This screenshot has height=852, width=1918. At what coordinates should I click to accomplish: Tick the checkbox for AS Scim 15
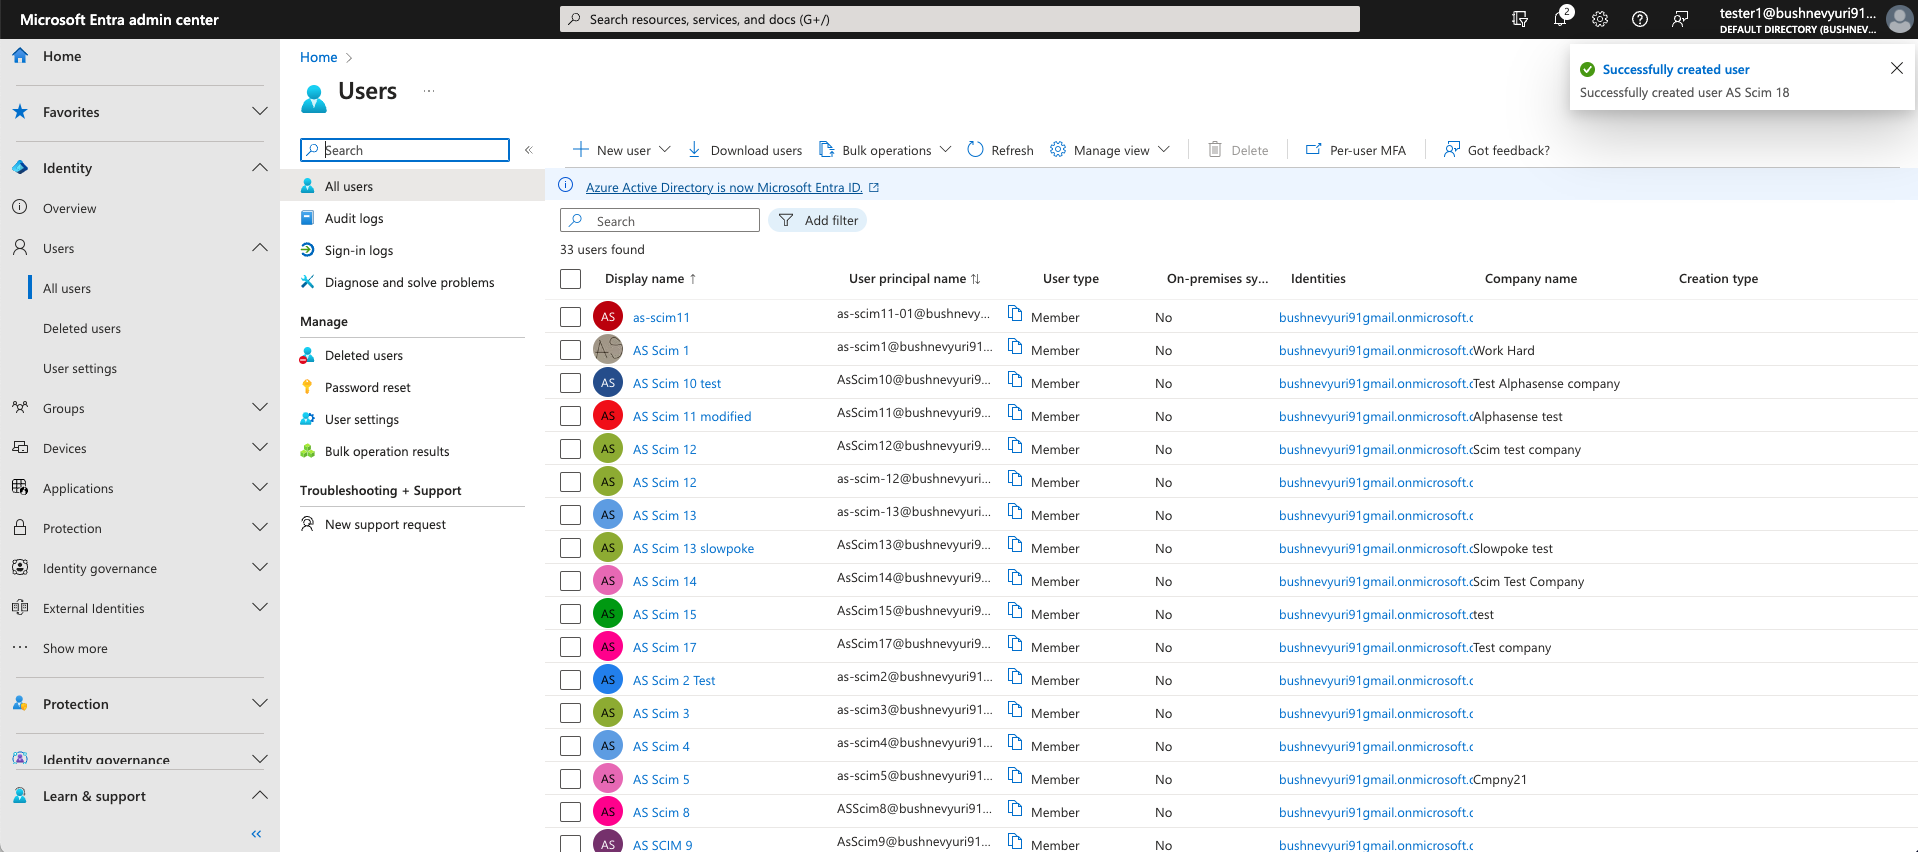[571, 614]
